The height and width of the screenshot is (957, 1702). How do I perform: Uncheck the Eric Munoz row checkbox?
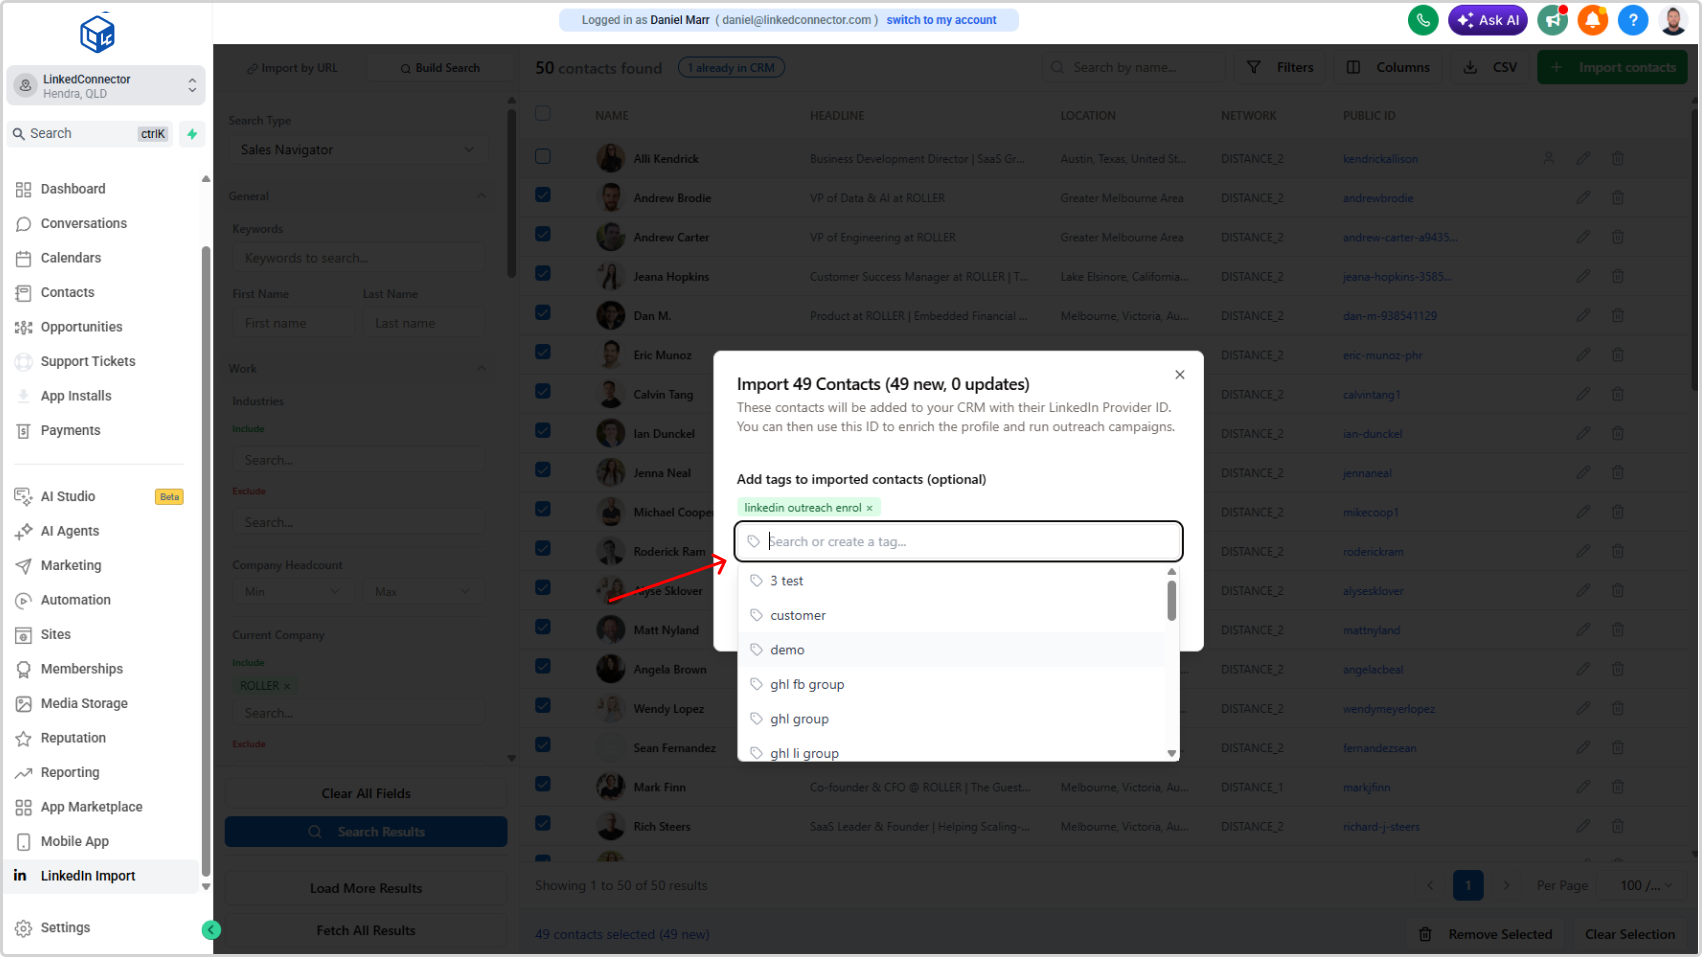543,352
